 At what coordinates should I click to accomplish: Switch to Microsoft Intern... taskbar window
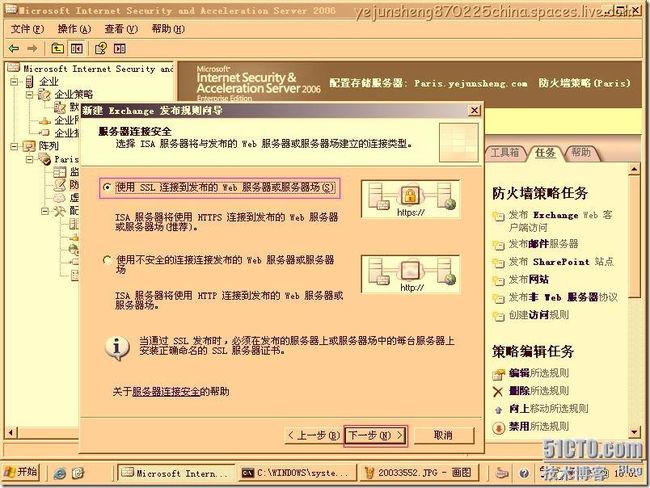click(176, 473)
